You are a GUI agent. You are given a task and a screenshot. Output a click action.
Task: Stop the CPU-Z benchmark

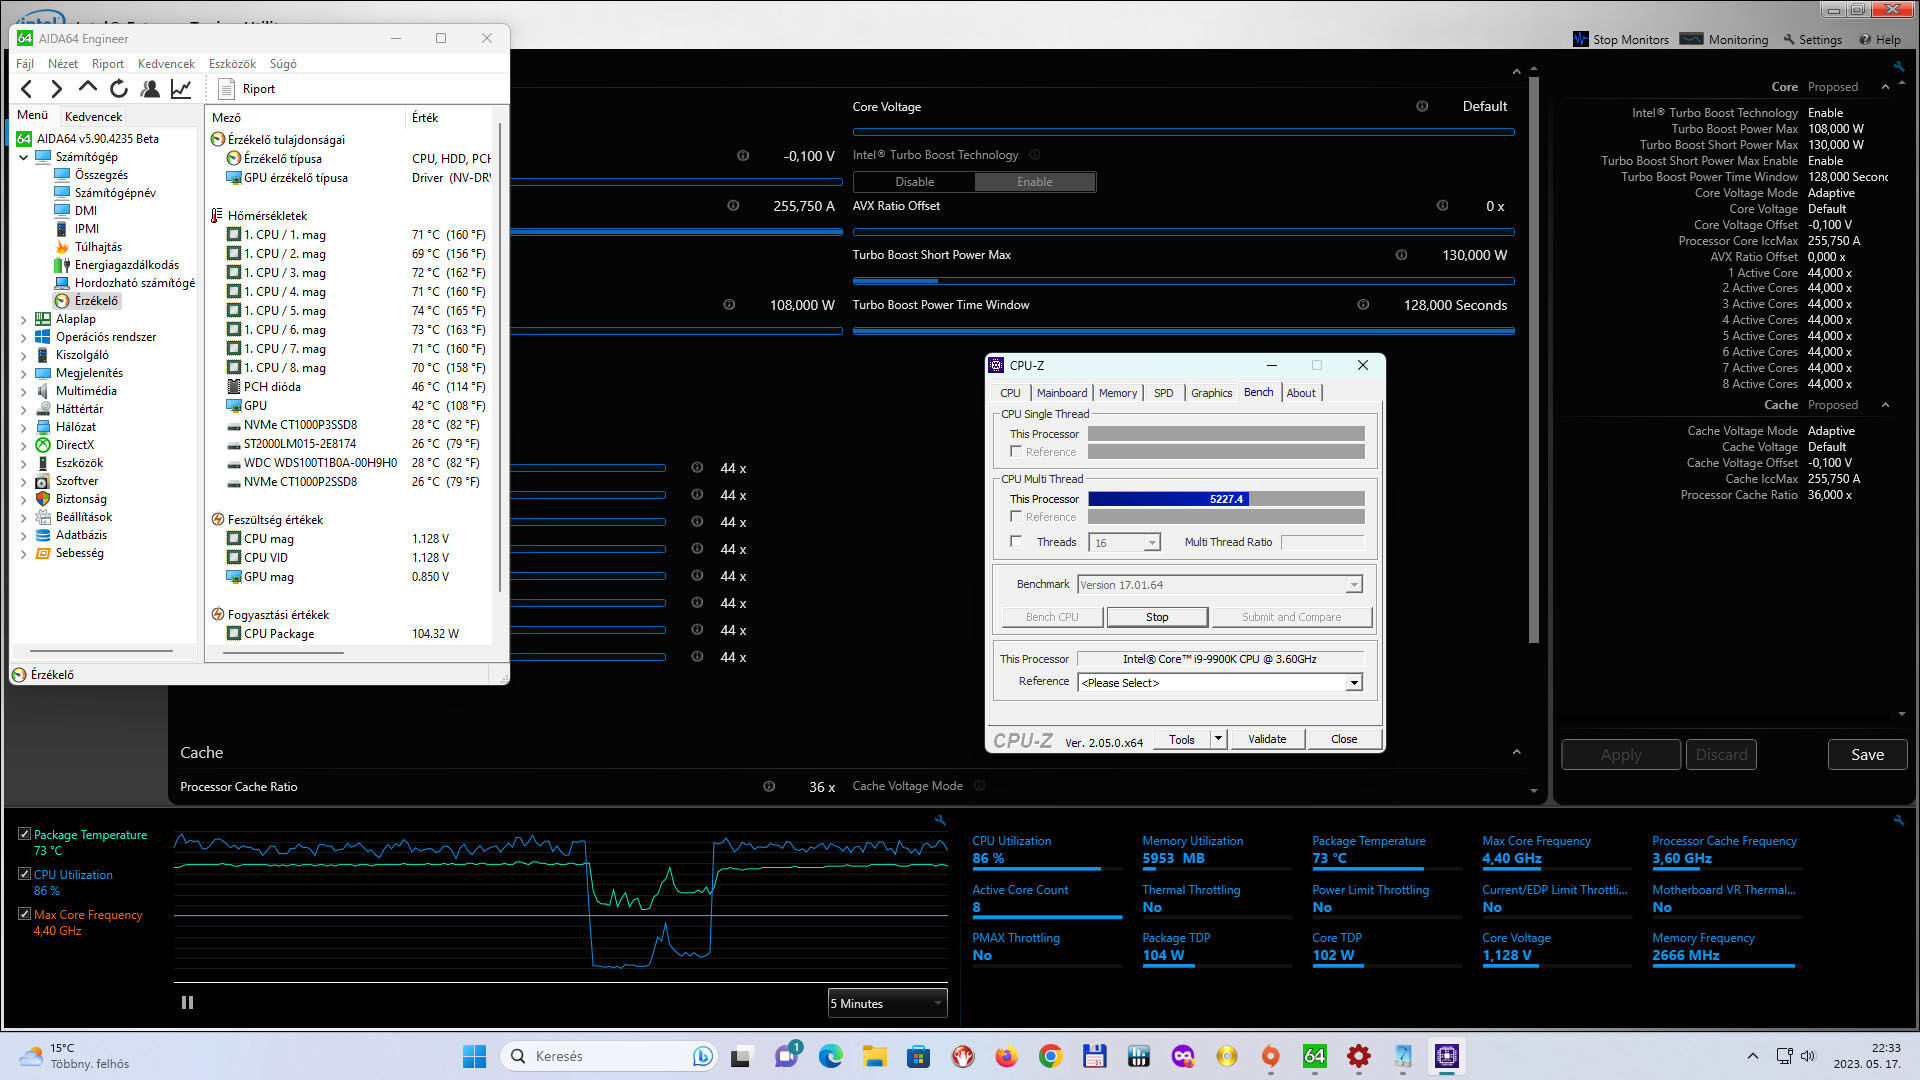(x=1156, y=617)
